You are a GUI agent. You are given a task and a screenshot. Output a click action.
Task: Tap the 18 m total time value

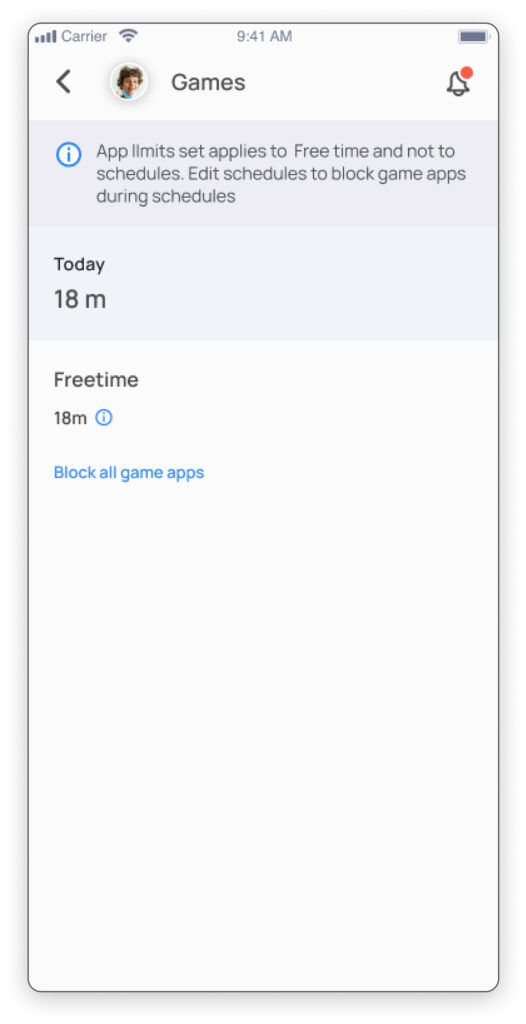(80, 300)
